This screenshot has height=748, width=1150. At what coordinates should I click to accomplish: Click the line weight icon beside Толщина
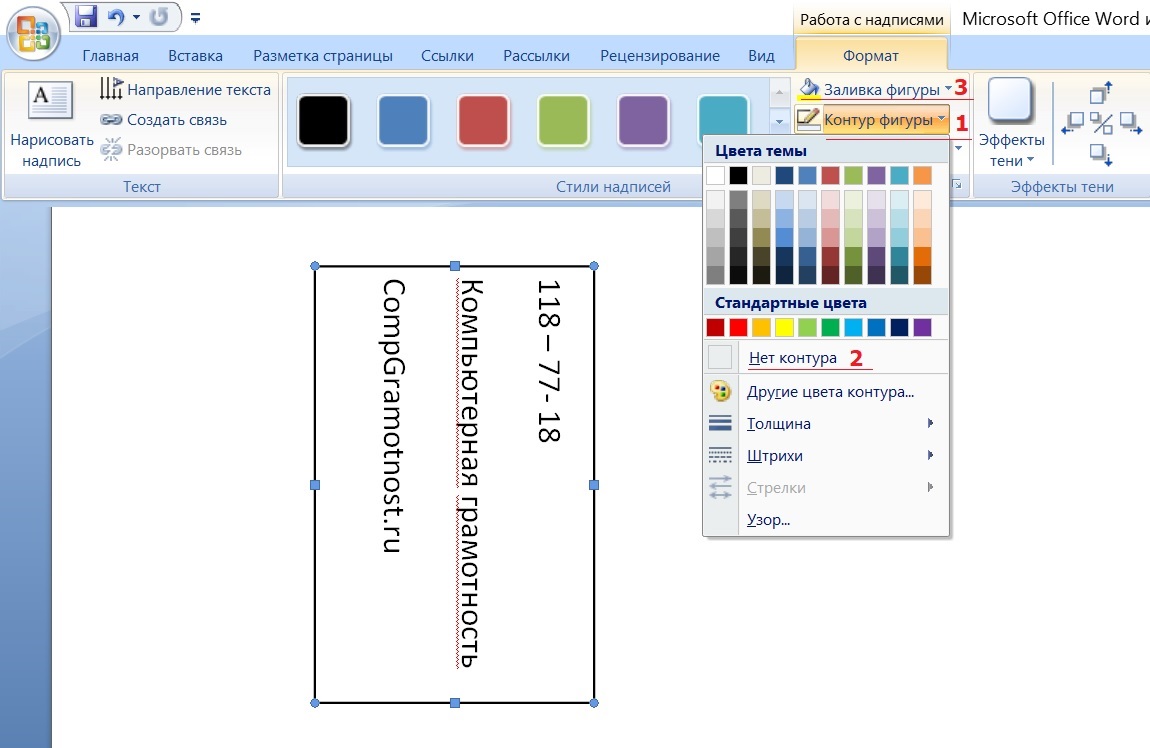(720, 423)
